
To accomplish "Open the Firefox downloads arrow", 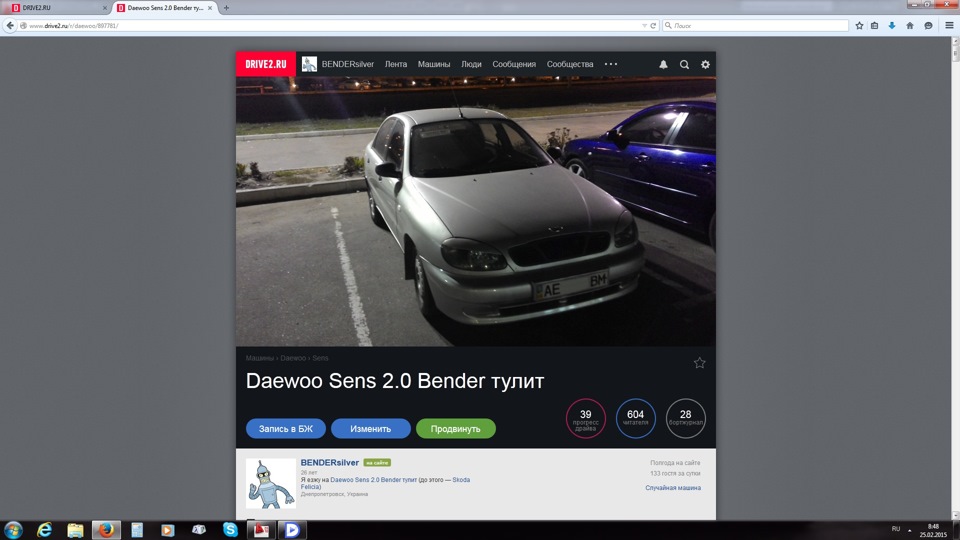I will 892,26.
